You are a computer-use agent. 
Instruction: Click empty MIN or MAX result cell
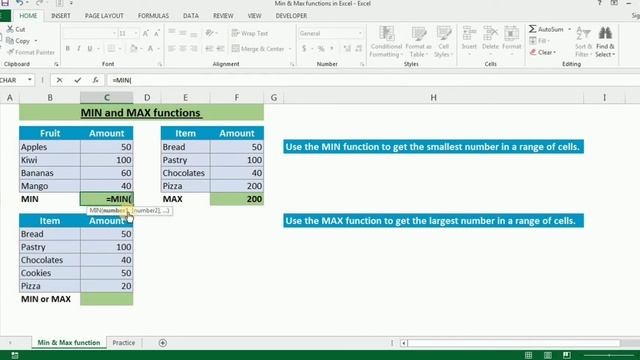point(107,299)
